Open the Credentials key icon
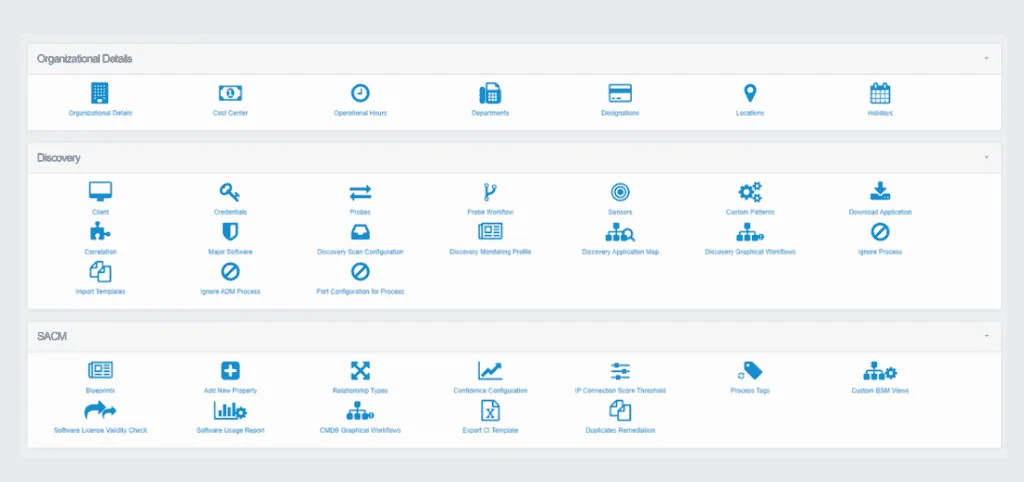The image size is (1024, 482). point(230,192)
